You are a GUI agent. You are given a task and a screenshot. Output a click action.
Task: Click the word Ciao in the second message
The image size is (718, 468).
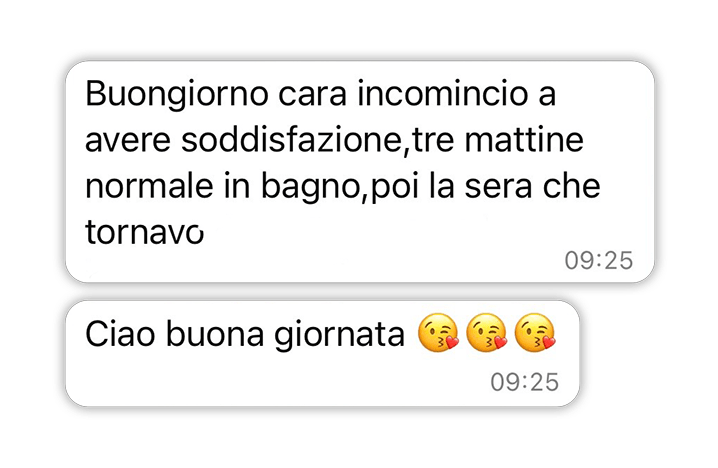tap(120, 334)
